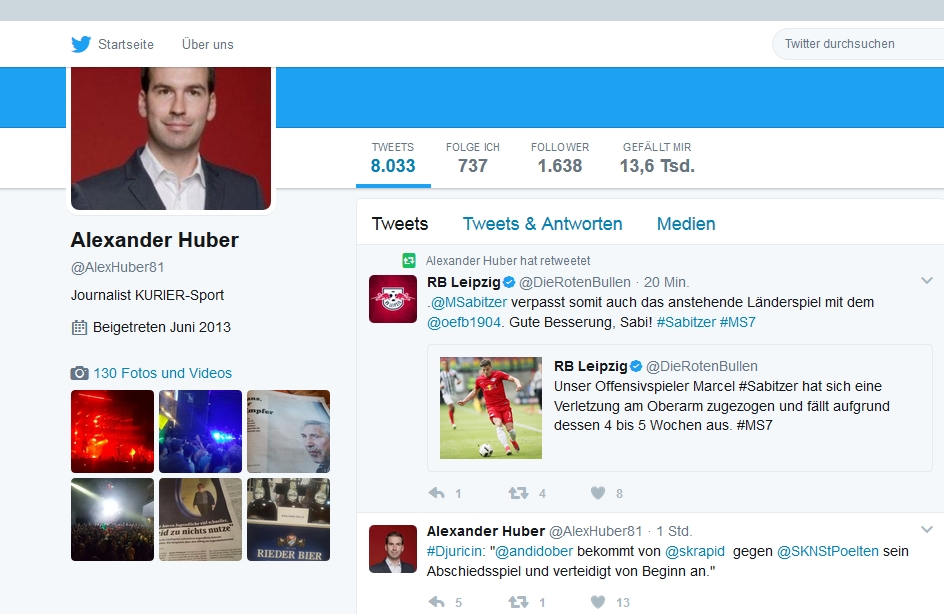Click the verified badge in quoted tweet
The width and height of the screenshot is (944, 614).
tap(636, 366)
